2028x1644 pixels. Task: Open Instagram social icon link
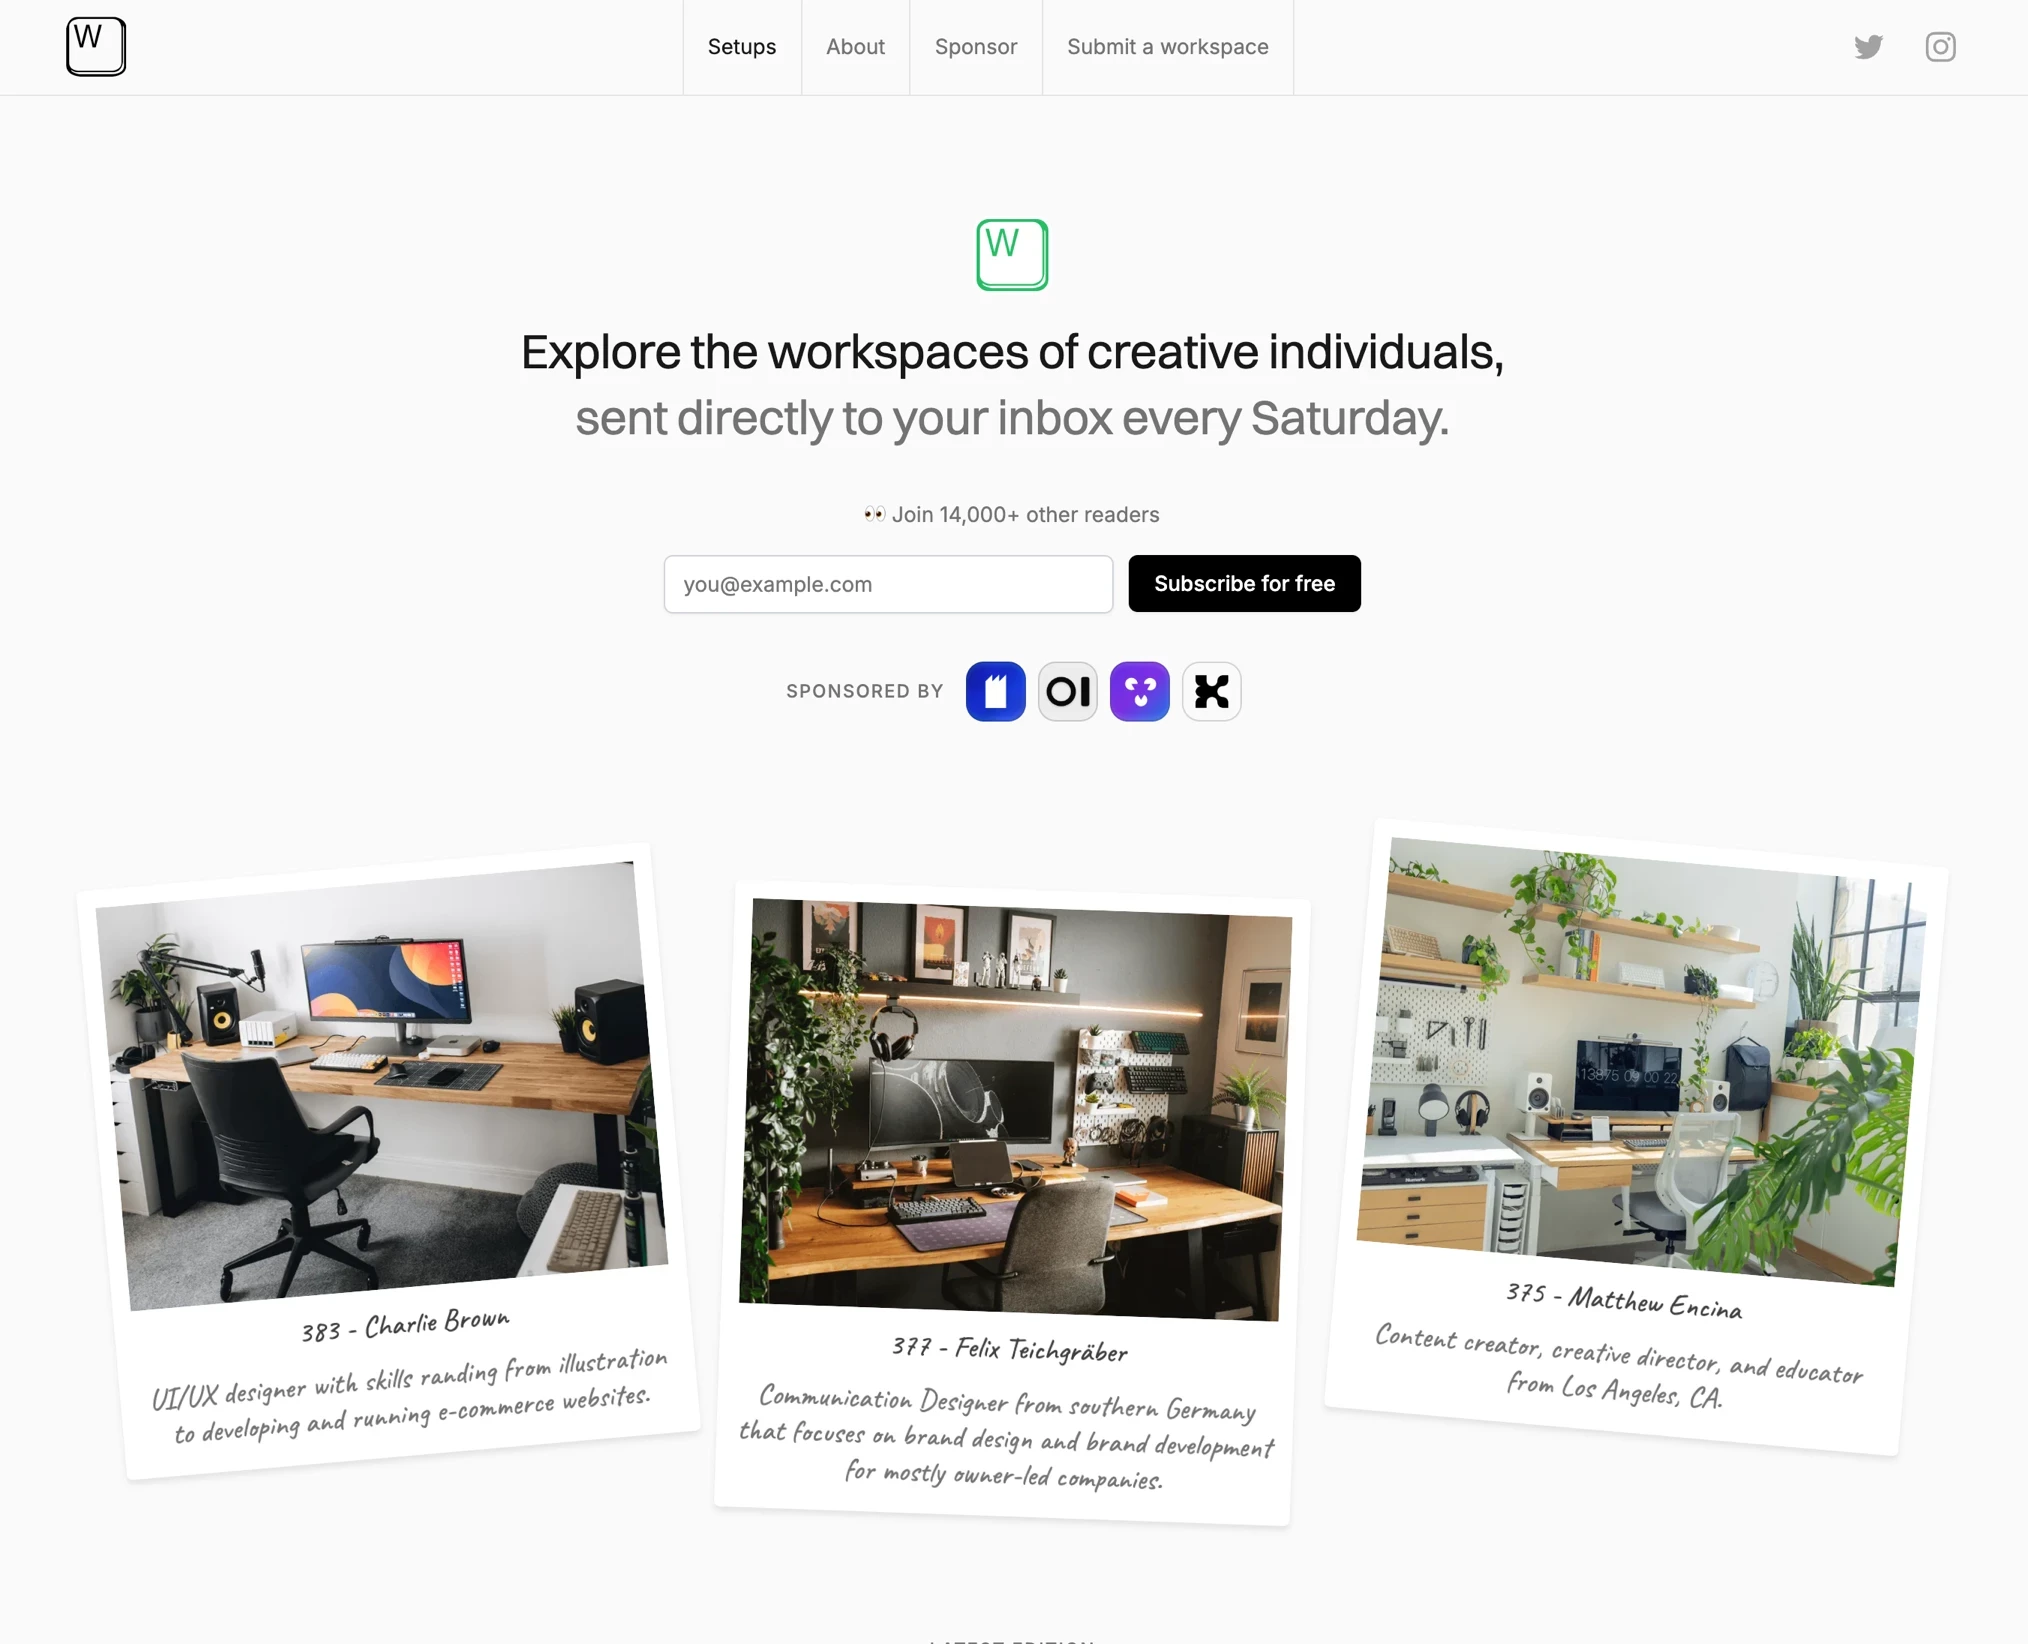point(1939,47)
